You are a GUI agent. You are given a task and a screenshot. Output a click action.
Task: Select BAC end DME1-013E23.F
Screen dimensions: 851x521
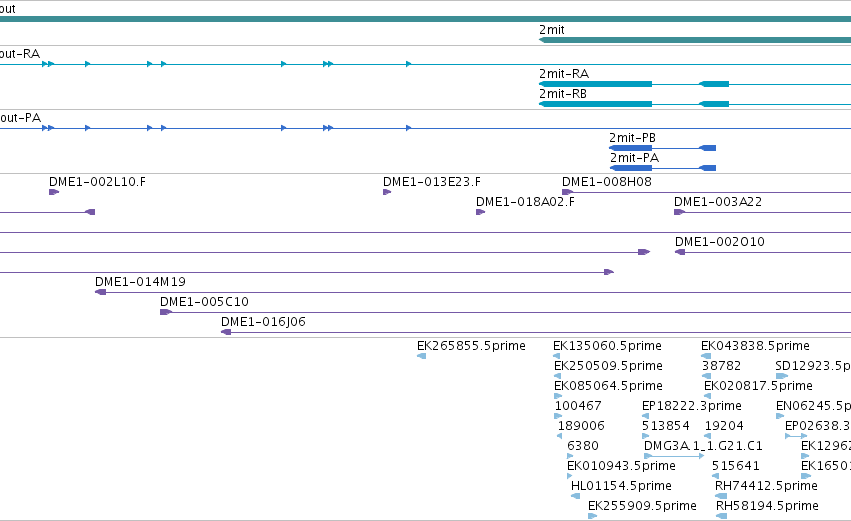(x=431, y=182)
